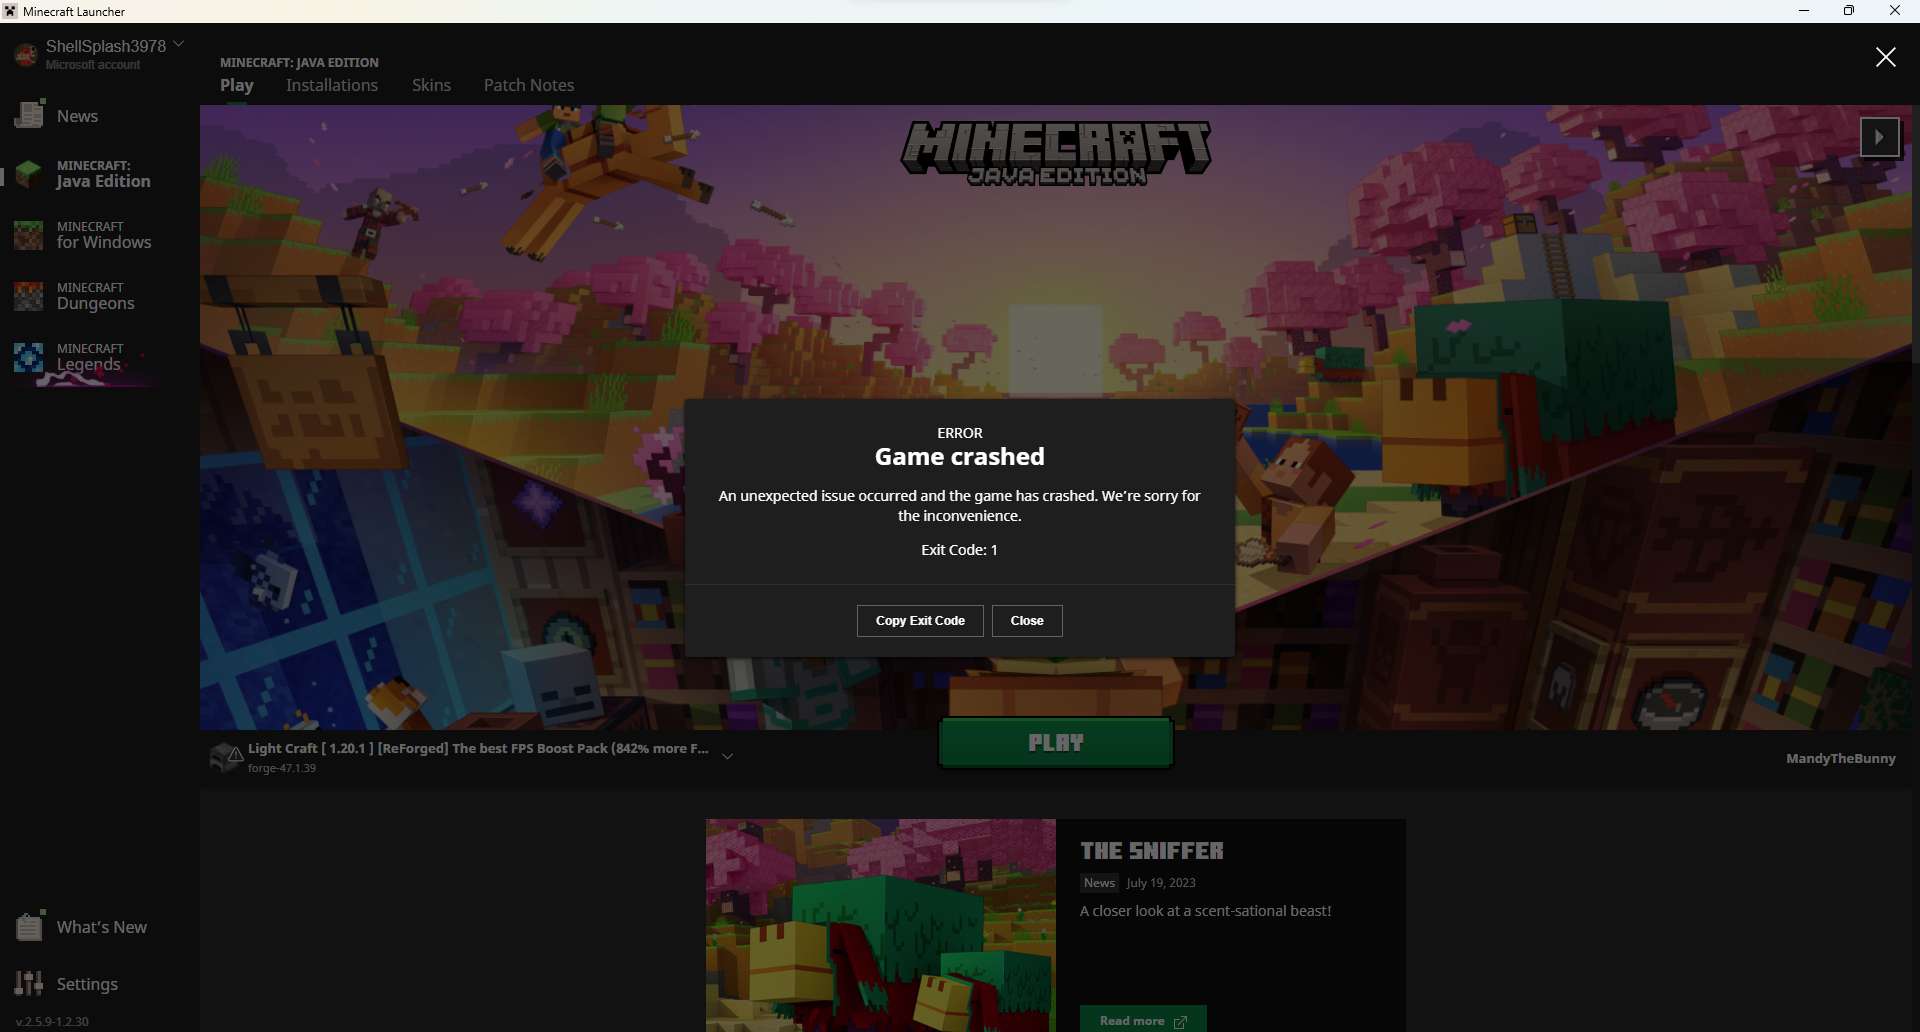Click the right carousel arrow

tap(1880, 136)
